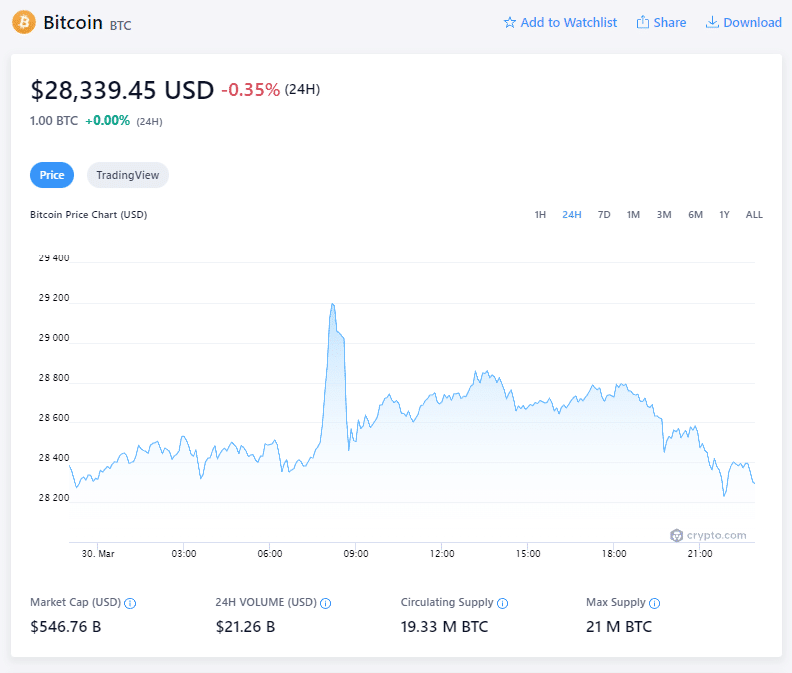Set chart range to 24H

(x=572, y=215)
